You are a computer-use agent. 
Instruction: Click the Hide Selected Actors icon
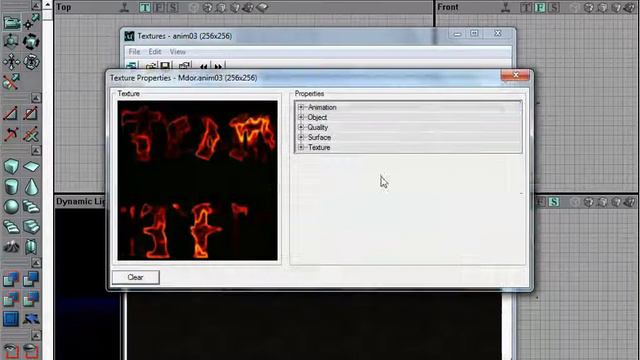coord(31,351)
